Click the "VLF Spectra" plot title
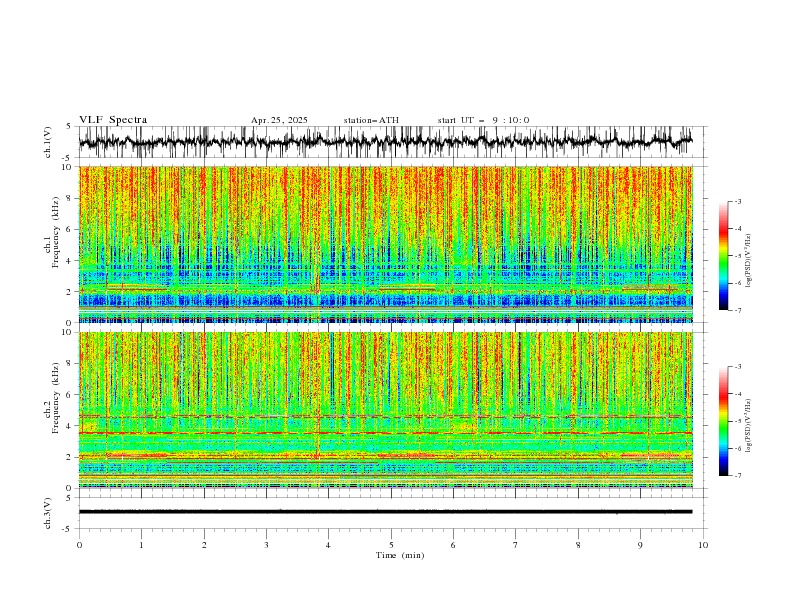792x612 pixels. point(113,120)
